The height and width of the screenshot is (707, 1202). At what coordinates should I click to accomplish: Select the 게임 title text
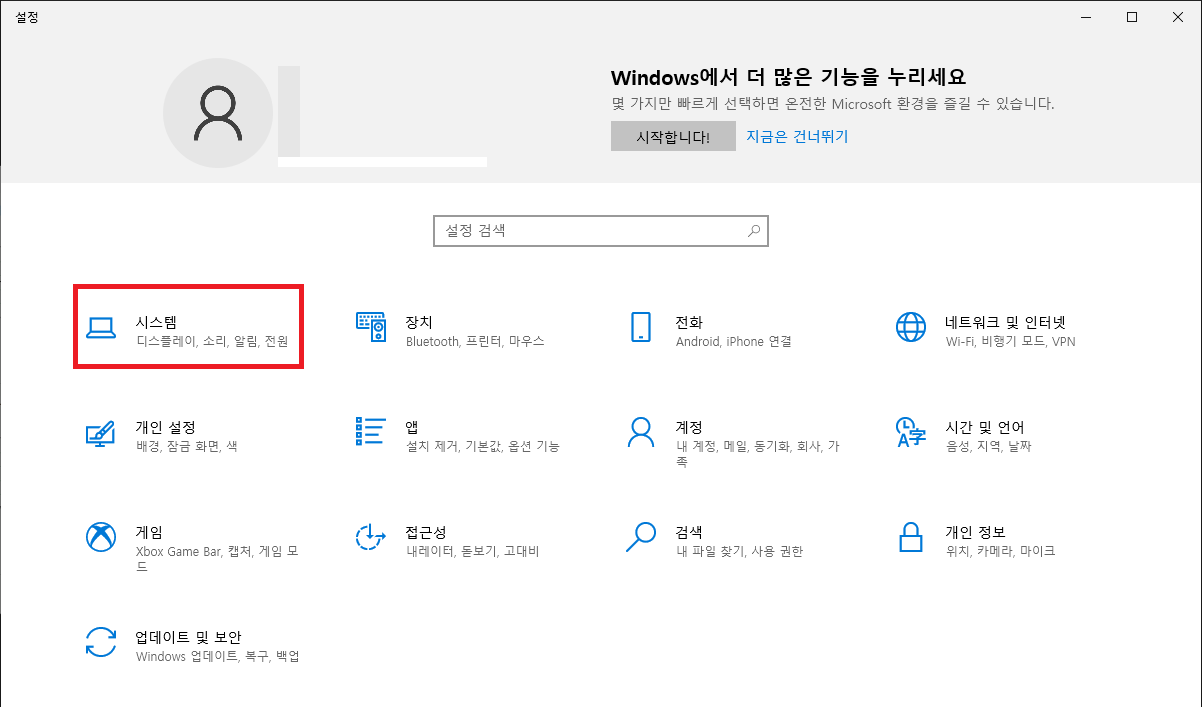coord(149,531)
